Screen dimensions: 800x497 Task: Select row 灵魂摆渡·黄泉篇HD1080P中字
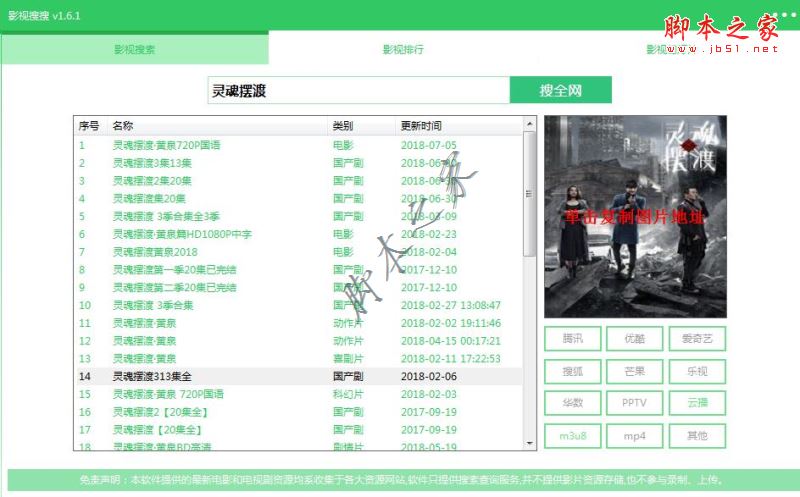click(x=298, y=234)
